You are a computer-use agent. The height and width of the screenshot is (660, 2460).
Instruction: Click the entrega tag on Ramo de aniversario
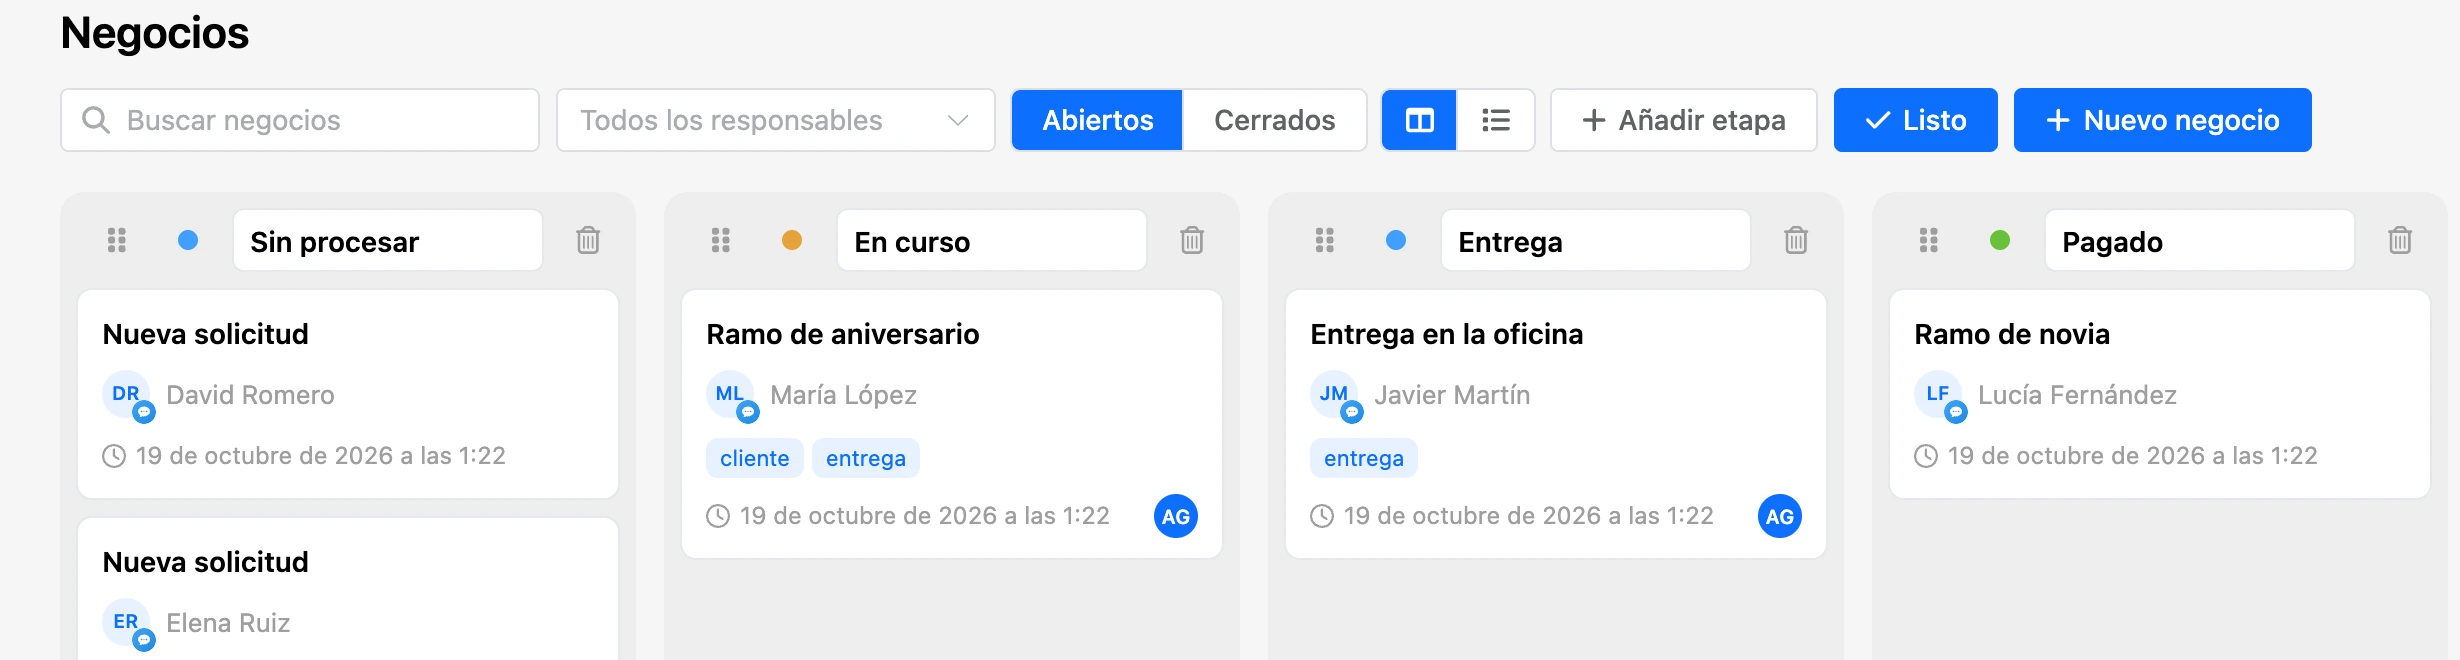(866, 458)
